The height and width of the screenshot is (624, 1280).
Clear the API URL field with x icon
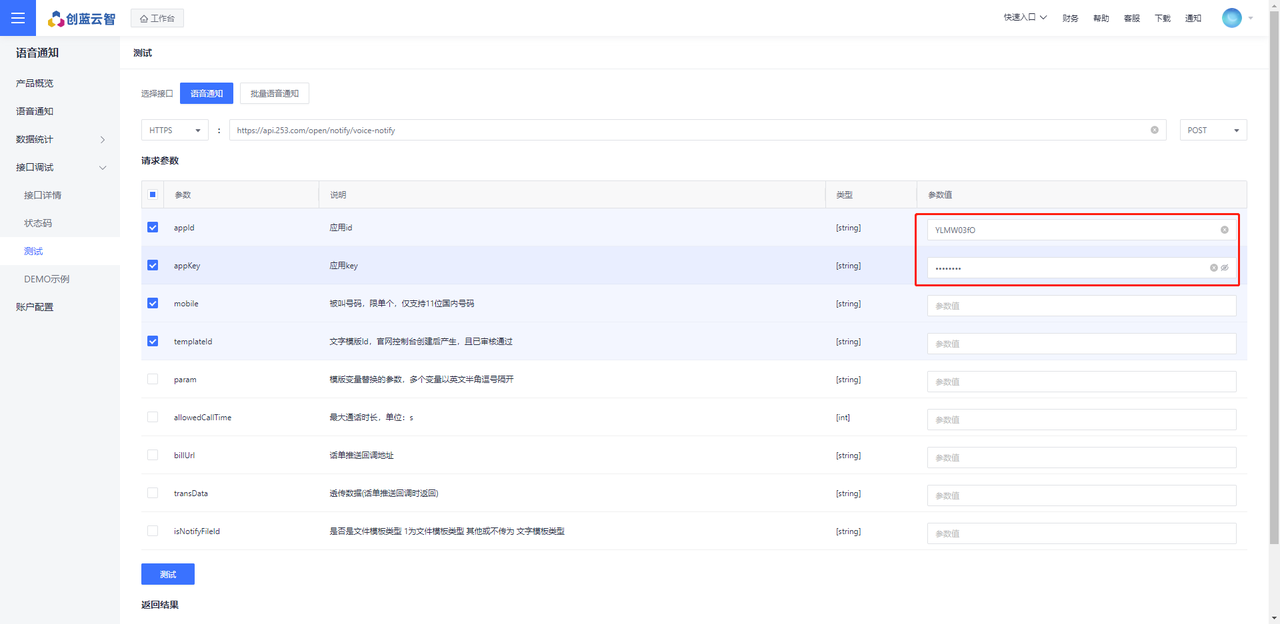pos(1154,130)
